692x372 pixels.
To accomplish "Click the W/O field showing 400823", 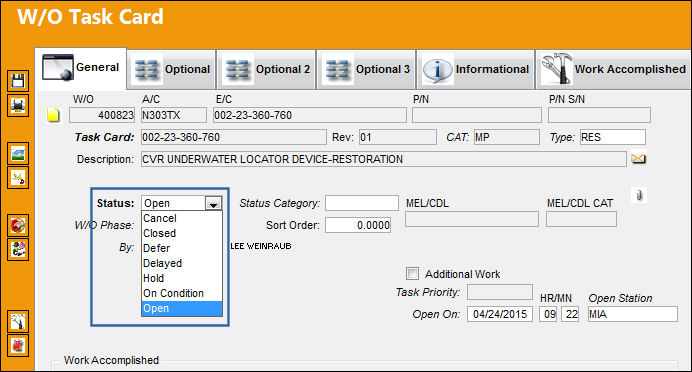I will (102, 115).
